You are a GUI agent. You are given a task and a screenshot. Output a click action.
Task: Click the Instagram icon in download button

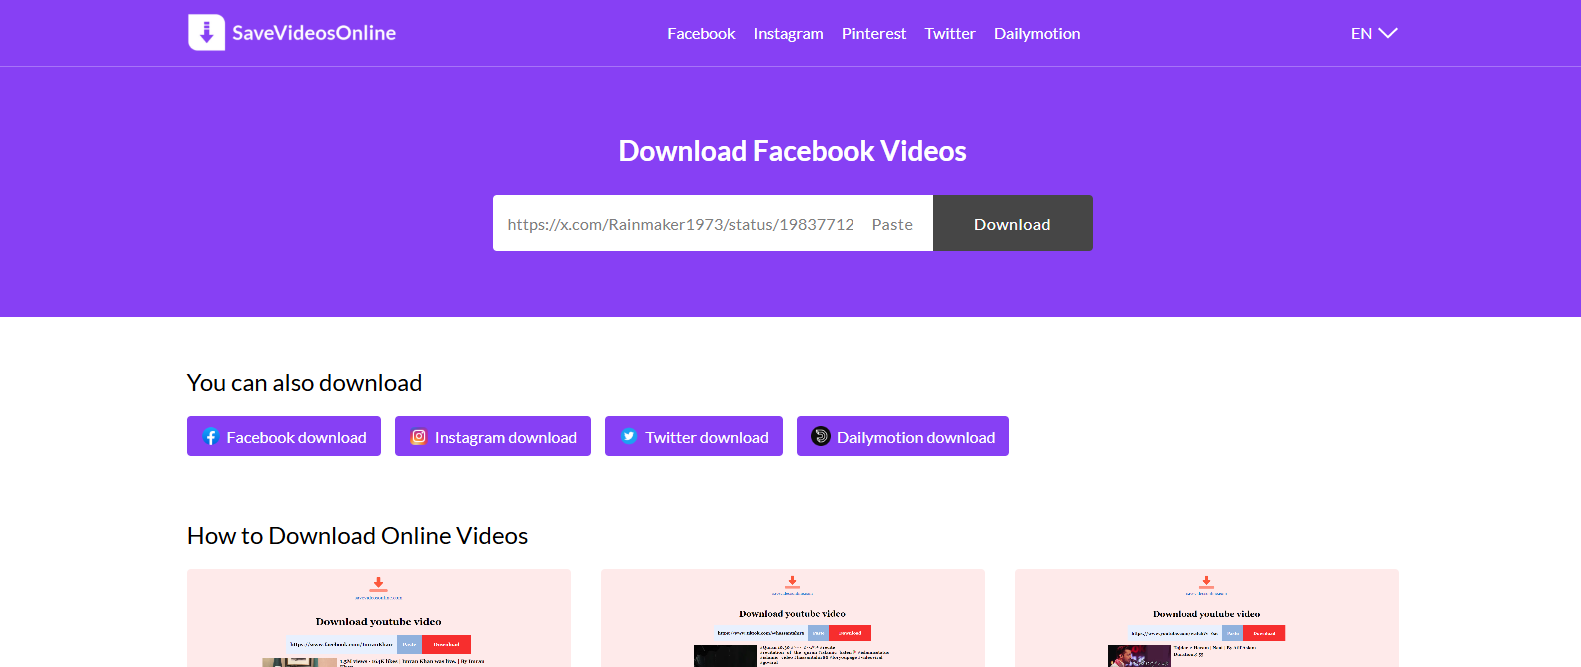click(x=419, y=437)
